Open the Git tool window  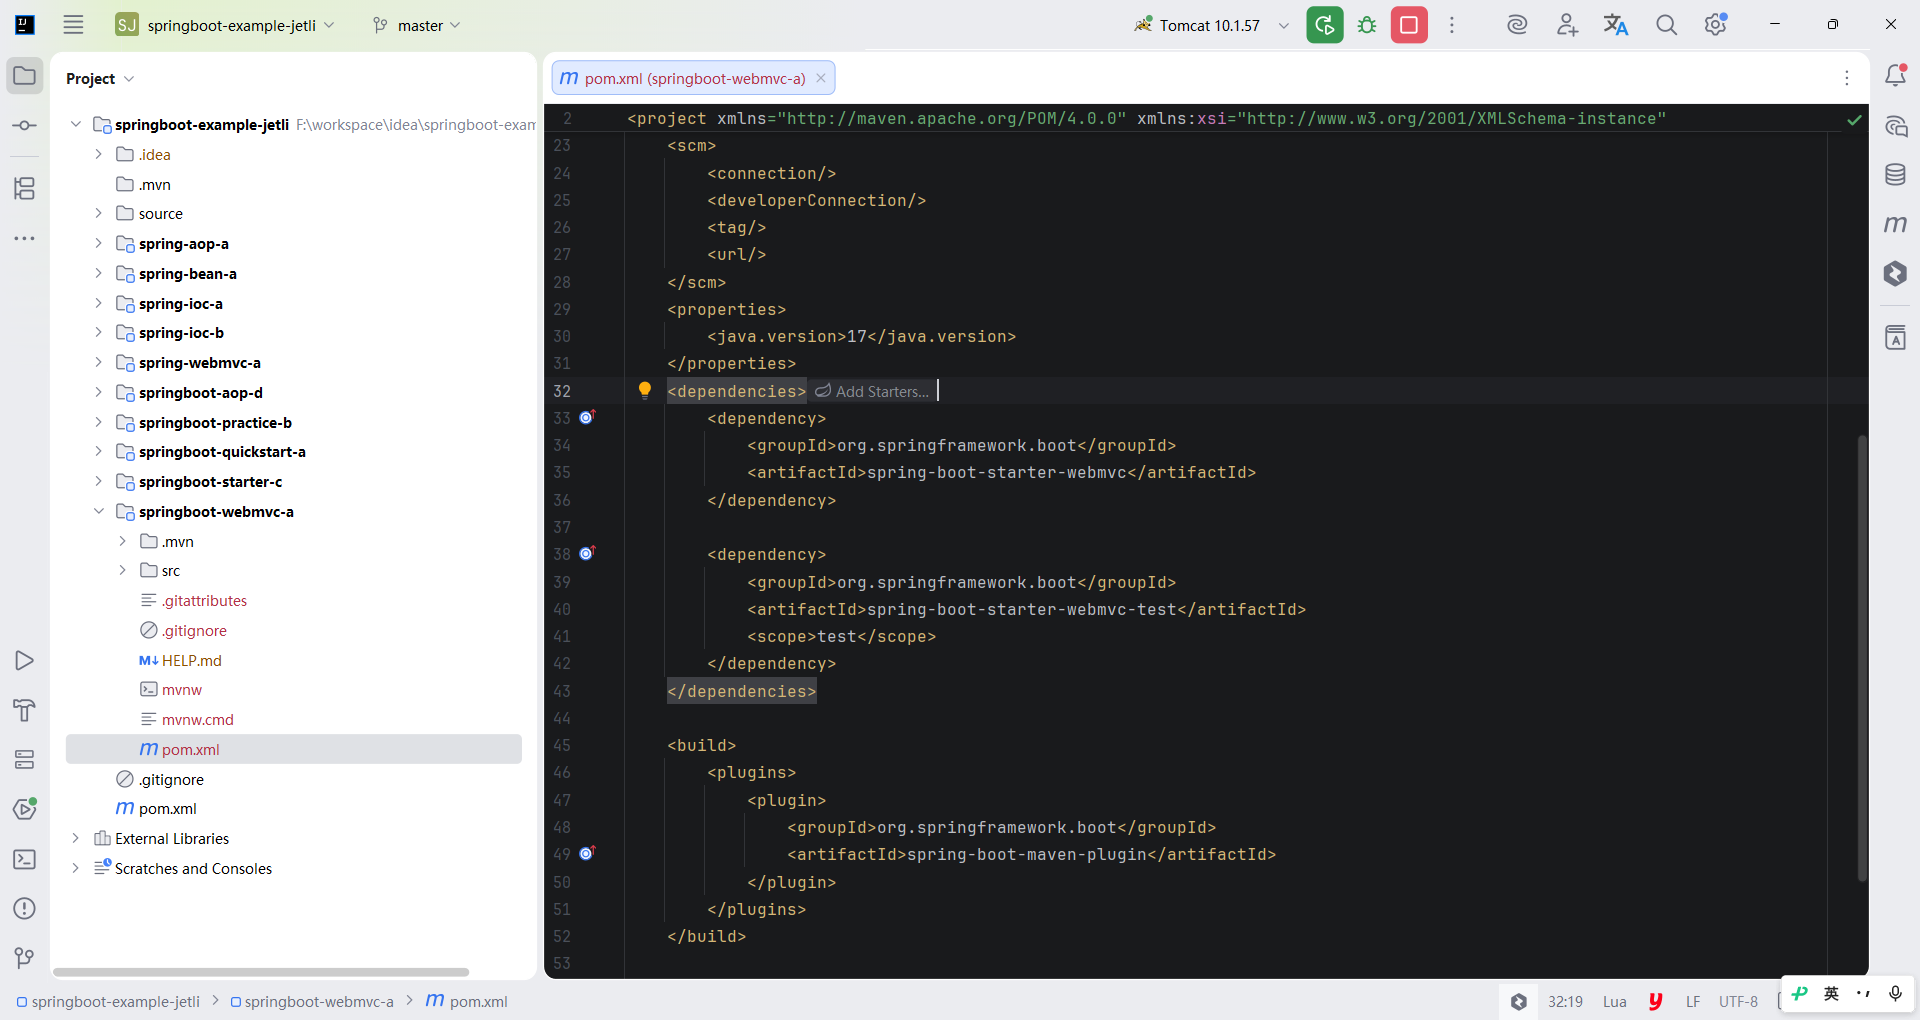tap(25, 958)
